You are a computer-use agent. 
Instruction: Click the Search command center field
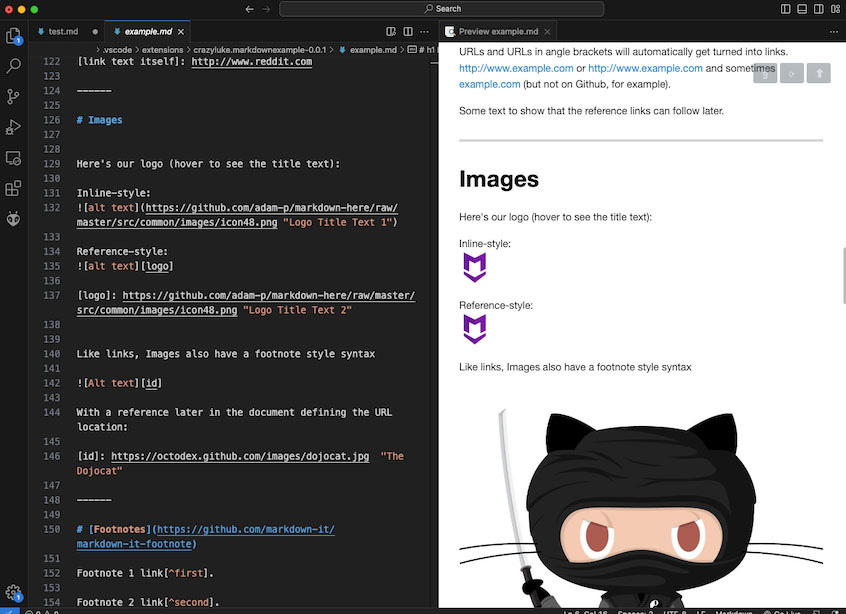pos(441,9)
